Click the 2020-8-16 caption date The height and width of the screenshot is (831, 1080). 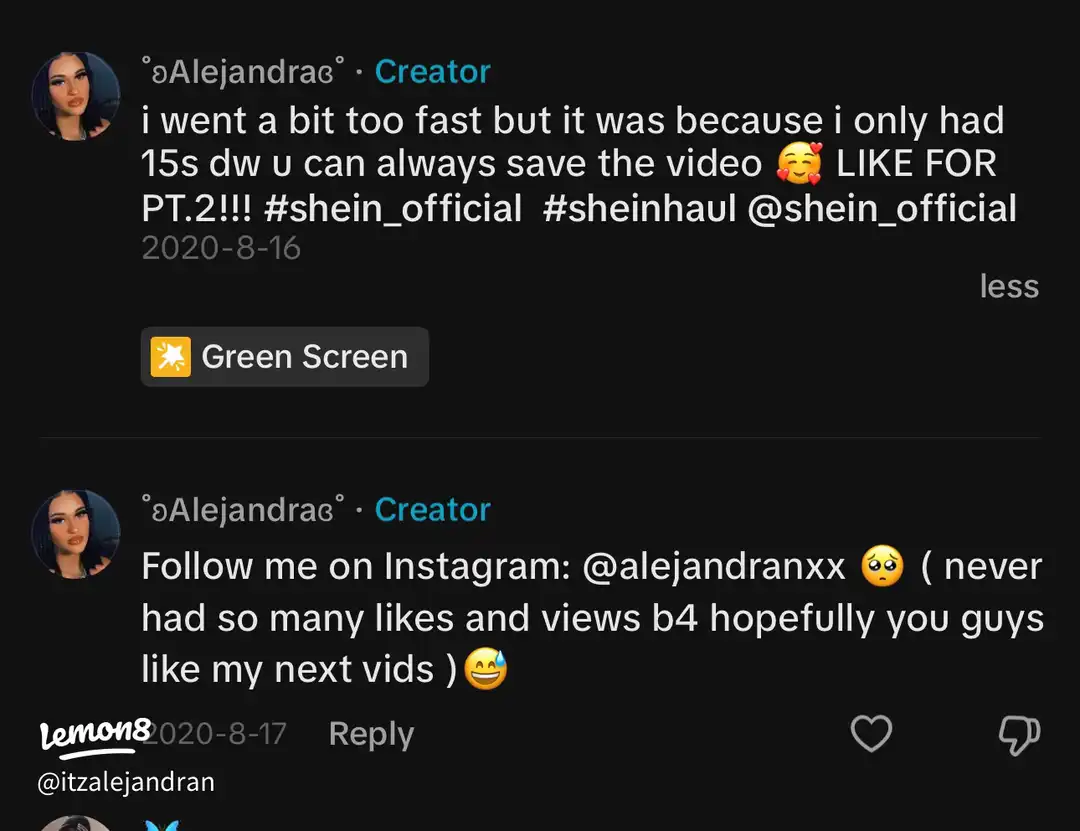221,248
